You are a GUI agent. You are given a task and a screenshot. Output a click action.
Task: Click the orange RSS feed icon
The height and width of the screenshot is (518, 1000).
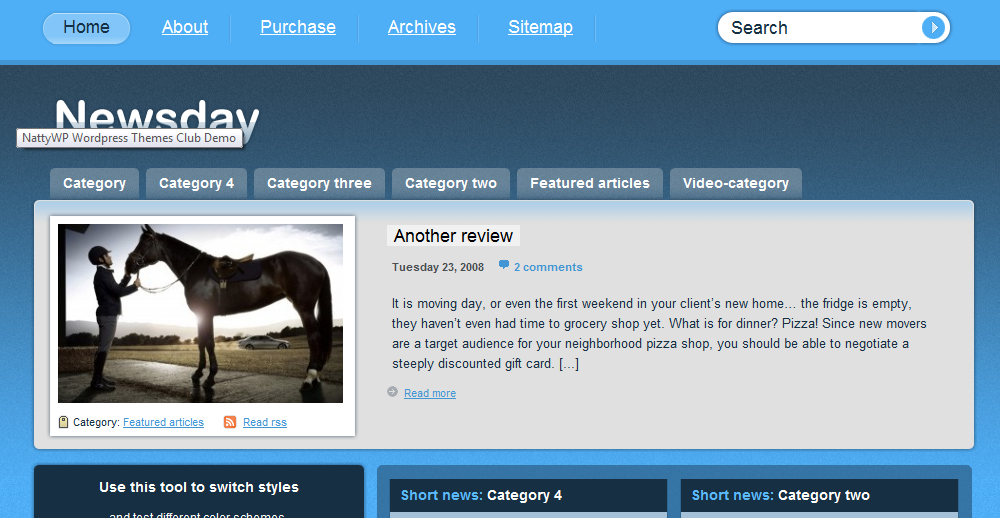(230, 422)
